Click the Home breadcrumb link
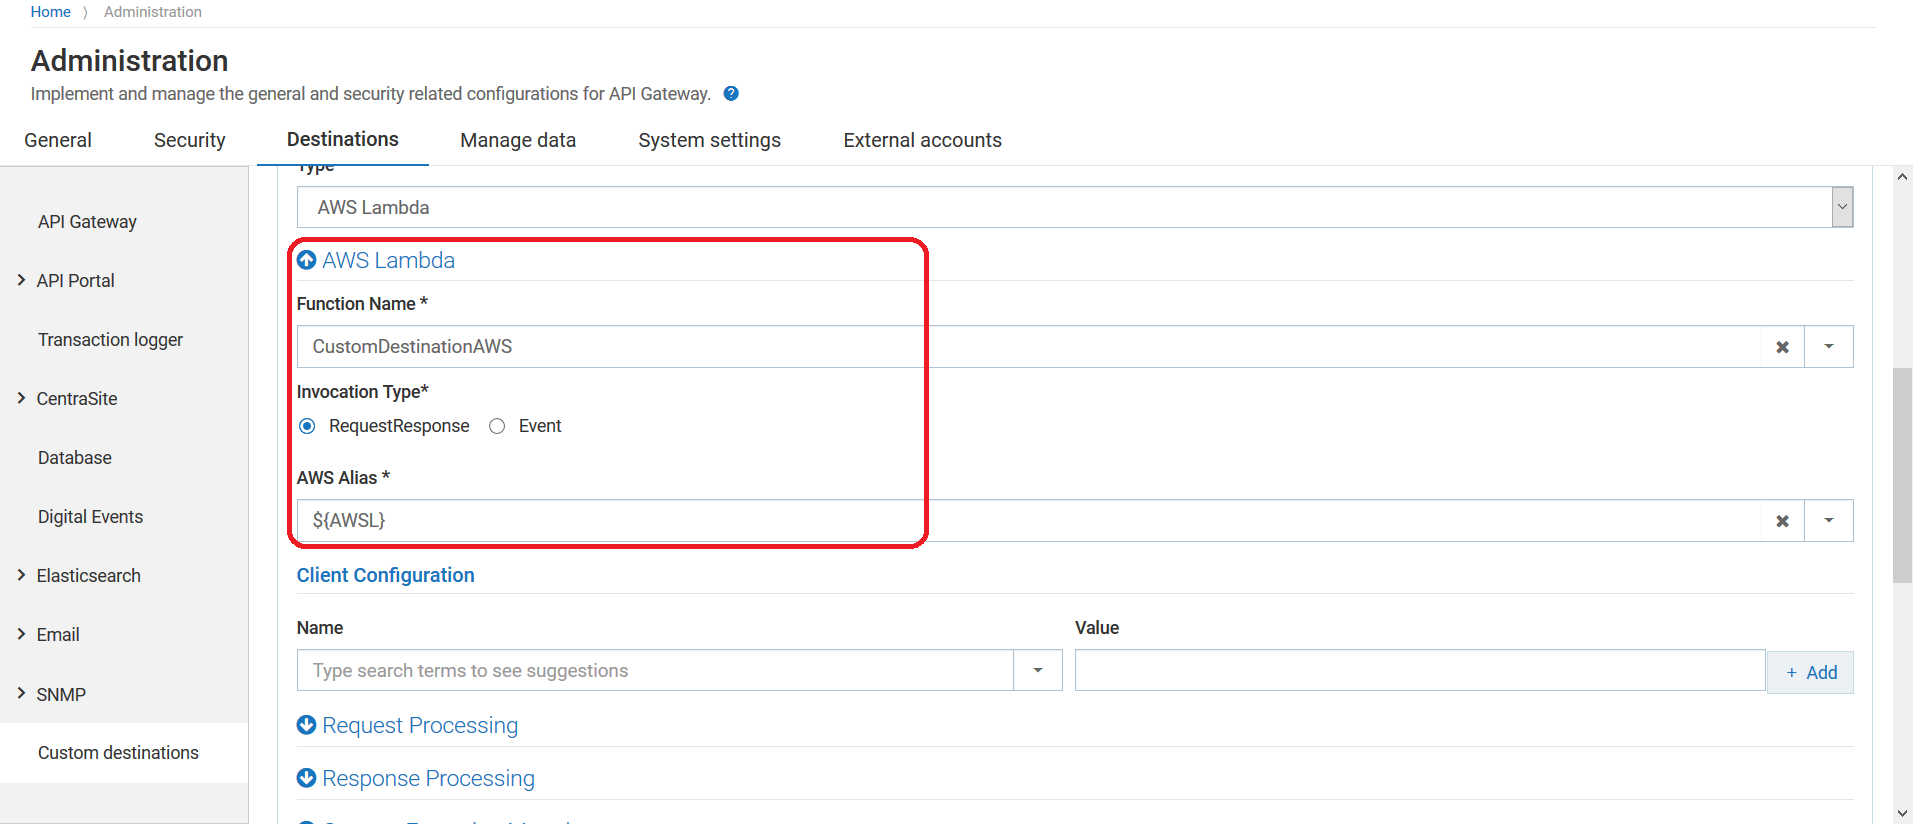 [x=50, y=12]
